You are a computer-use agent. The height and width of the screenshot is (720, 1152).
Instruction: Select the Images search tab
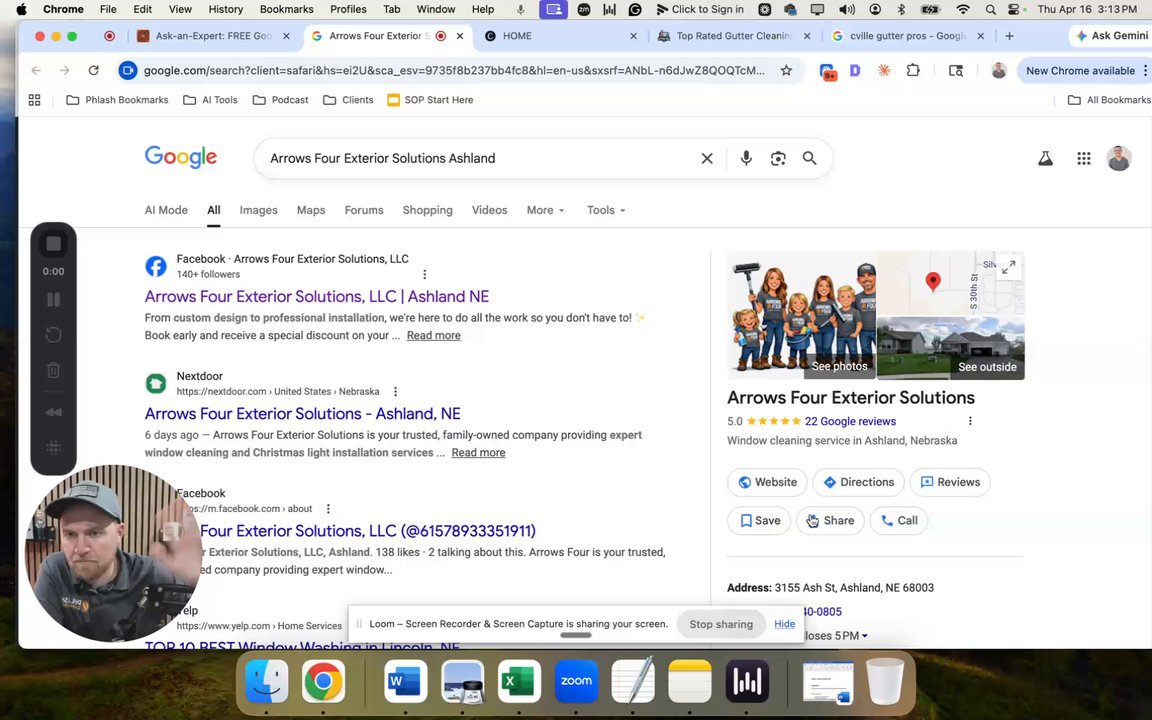(259, 210)
